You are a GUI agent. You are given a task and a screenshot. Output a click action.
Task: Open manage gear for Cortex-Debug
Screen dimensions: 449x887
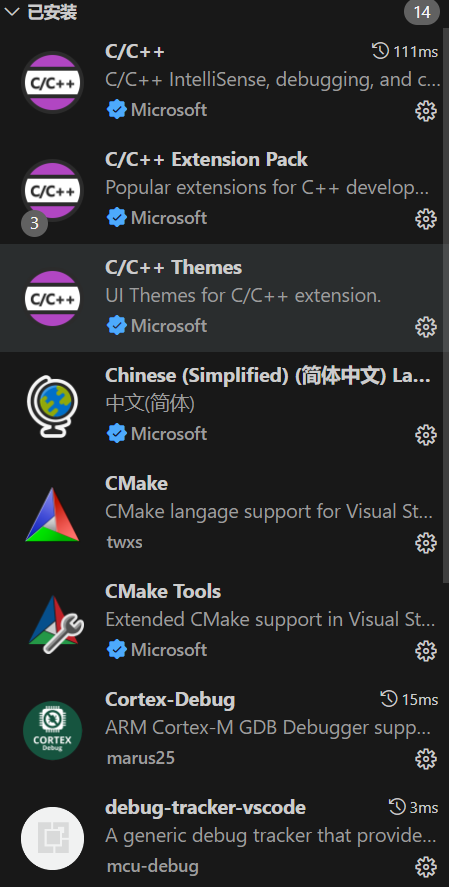click(426, 759)
